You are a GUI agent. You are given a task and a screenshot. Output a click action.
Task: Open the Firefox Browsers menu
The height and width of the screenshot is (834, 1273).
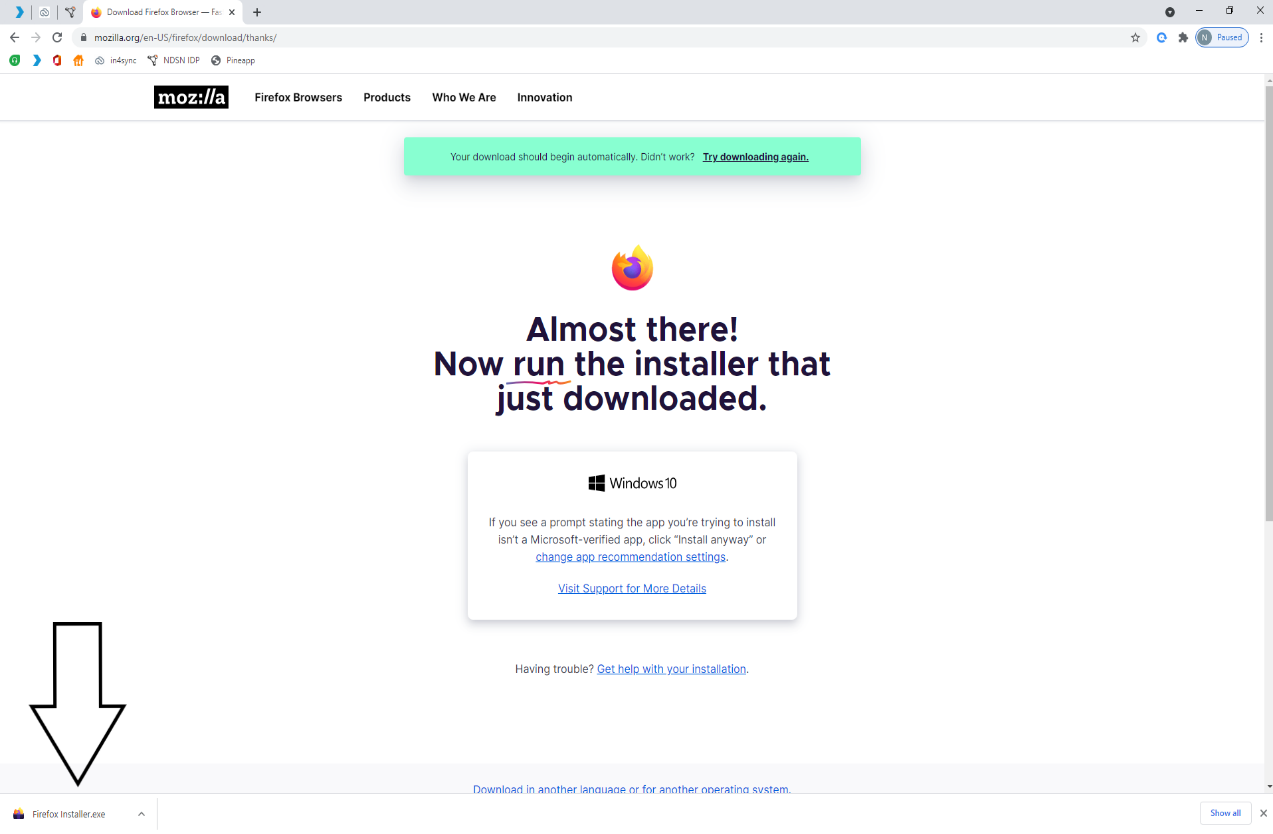tap(298, 97)
